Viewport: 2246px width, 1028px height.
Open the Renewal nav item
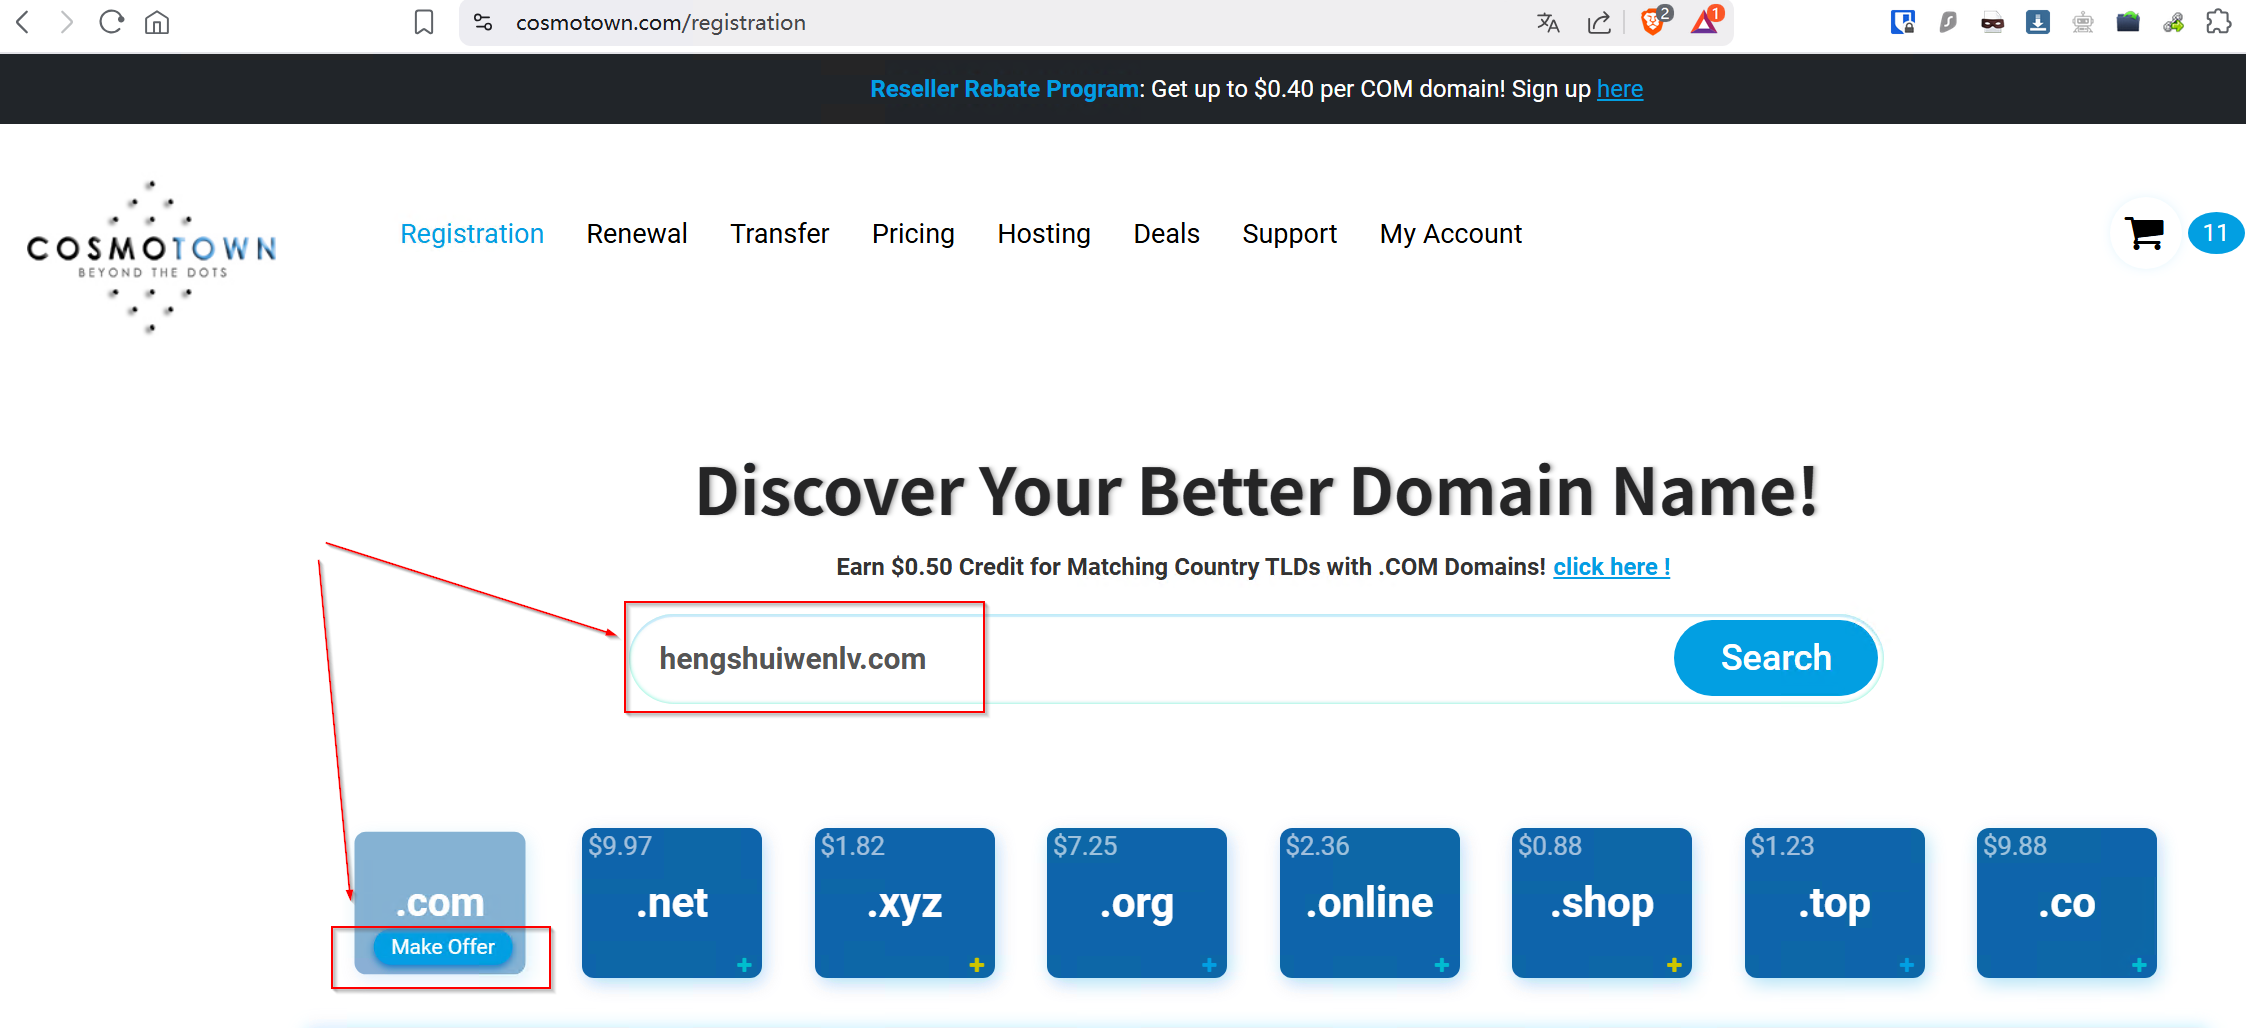point(637,234)
